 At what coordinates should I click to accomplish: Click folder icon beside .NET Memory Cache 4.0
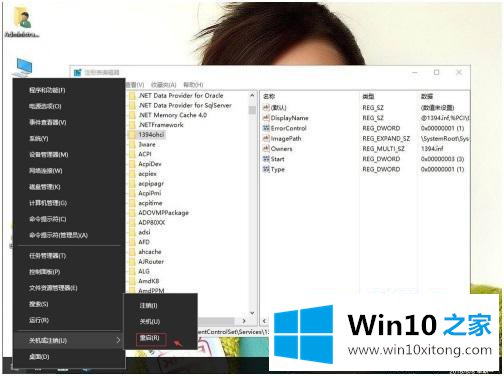point(133,115)
